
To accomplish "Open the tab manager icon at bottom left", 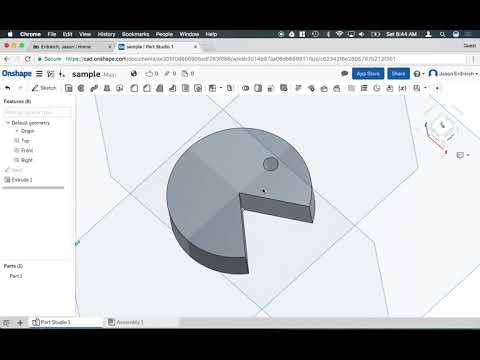I will (x=6, y=322).
